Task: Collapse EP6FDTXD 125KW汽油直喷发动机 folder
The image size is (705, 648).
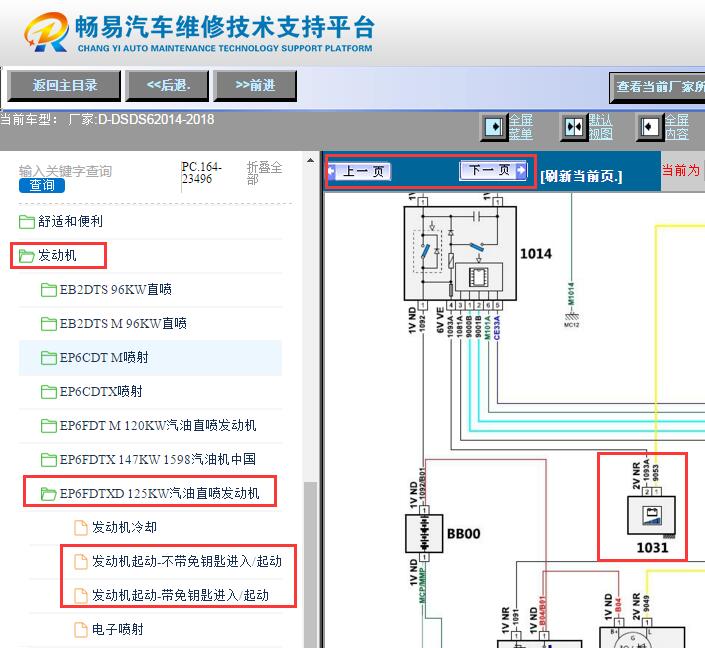Action: click(x=159, y=493)
